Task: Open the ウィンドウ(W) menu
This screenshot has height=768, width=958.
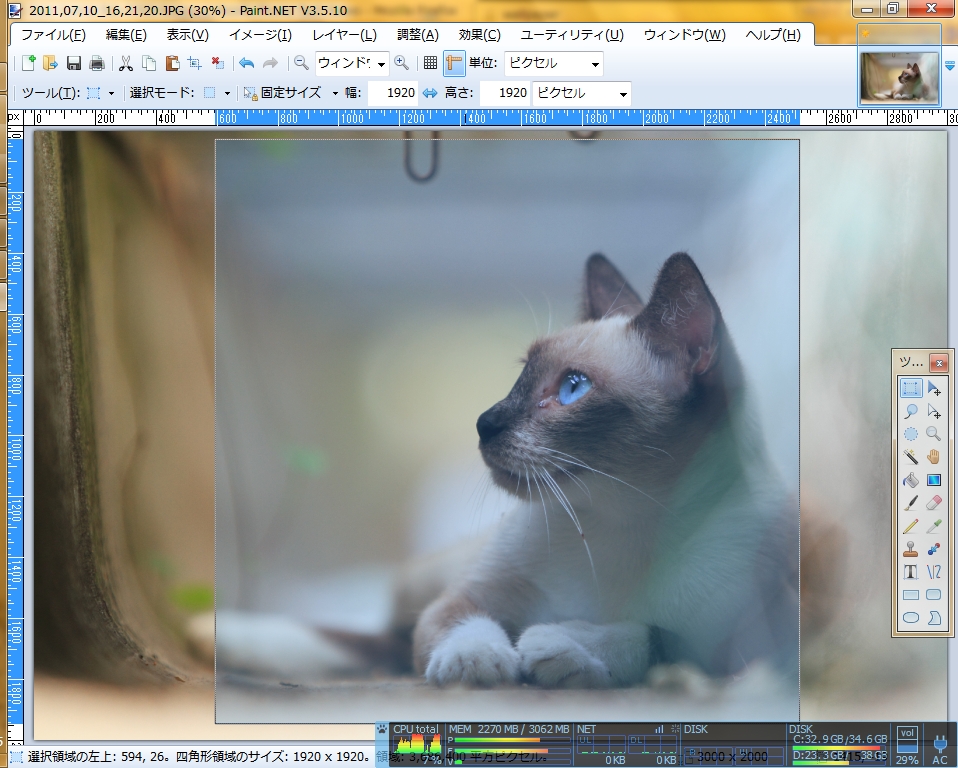Action: [x=684, y=35]
